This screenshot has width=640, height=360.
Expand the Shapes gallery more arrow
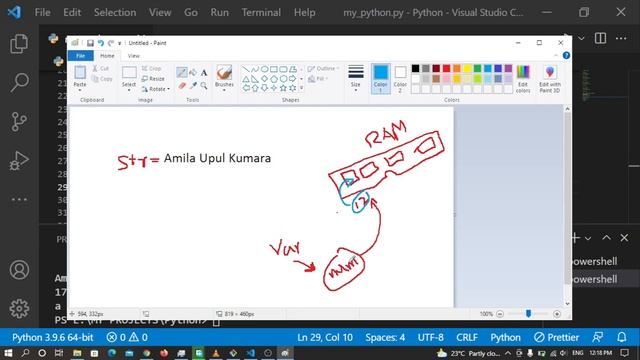pyautogui.click(x=302, y=88)
